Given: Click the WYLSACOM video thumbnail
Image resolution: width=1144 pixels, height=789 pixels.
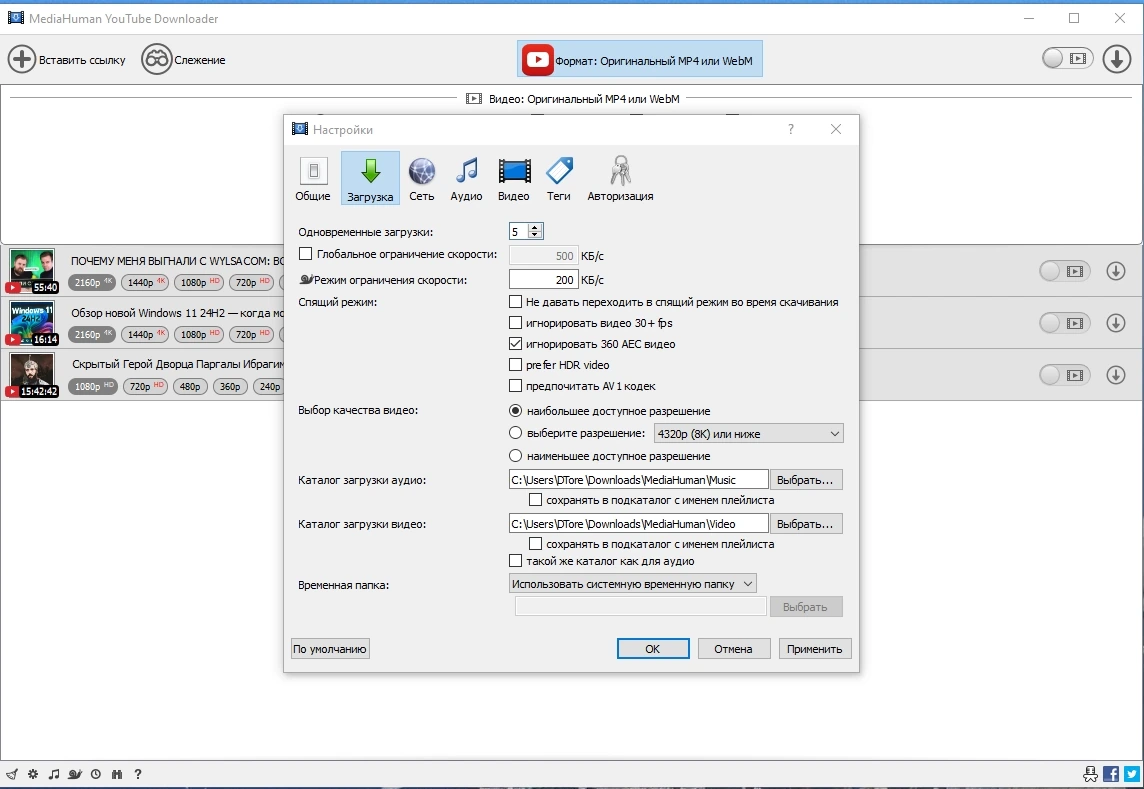Looking at the screenshot, I should coord(32,270).
